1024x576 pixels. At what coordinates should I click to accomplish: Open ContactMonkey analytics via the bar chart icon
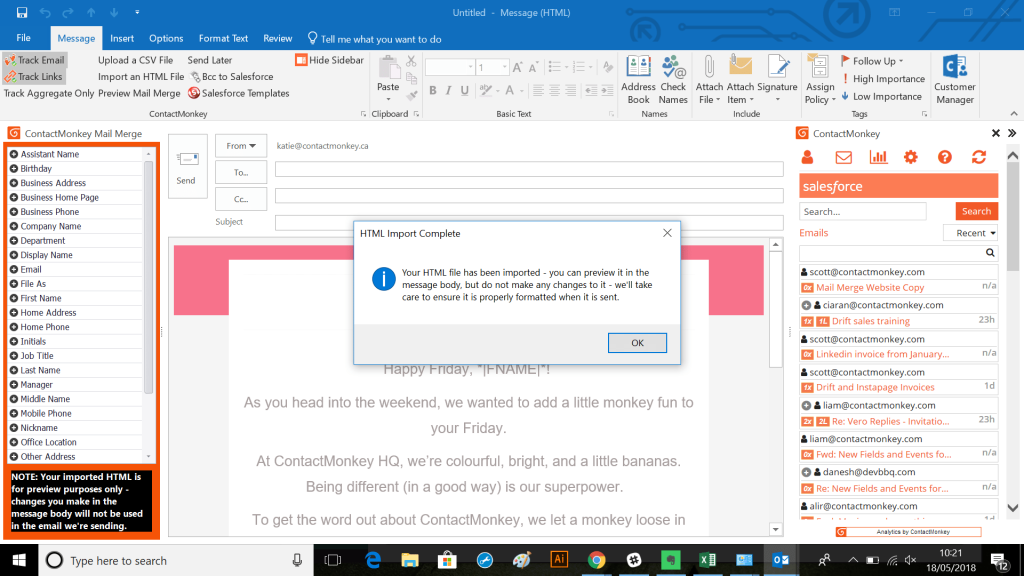click(x=877, y=157)
